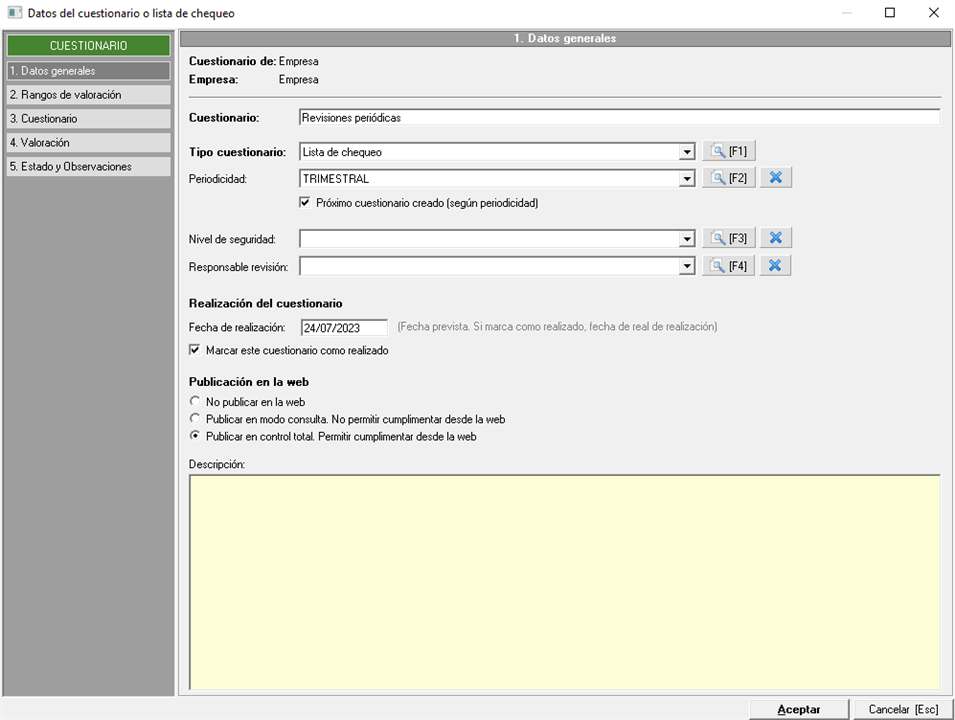Select No publicar en la web option

196,402
